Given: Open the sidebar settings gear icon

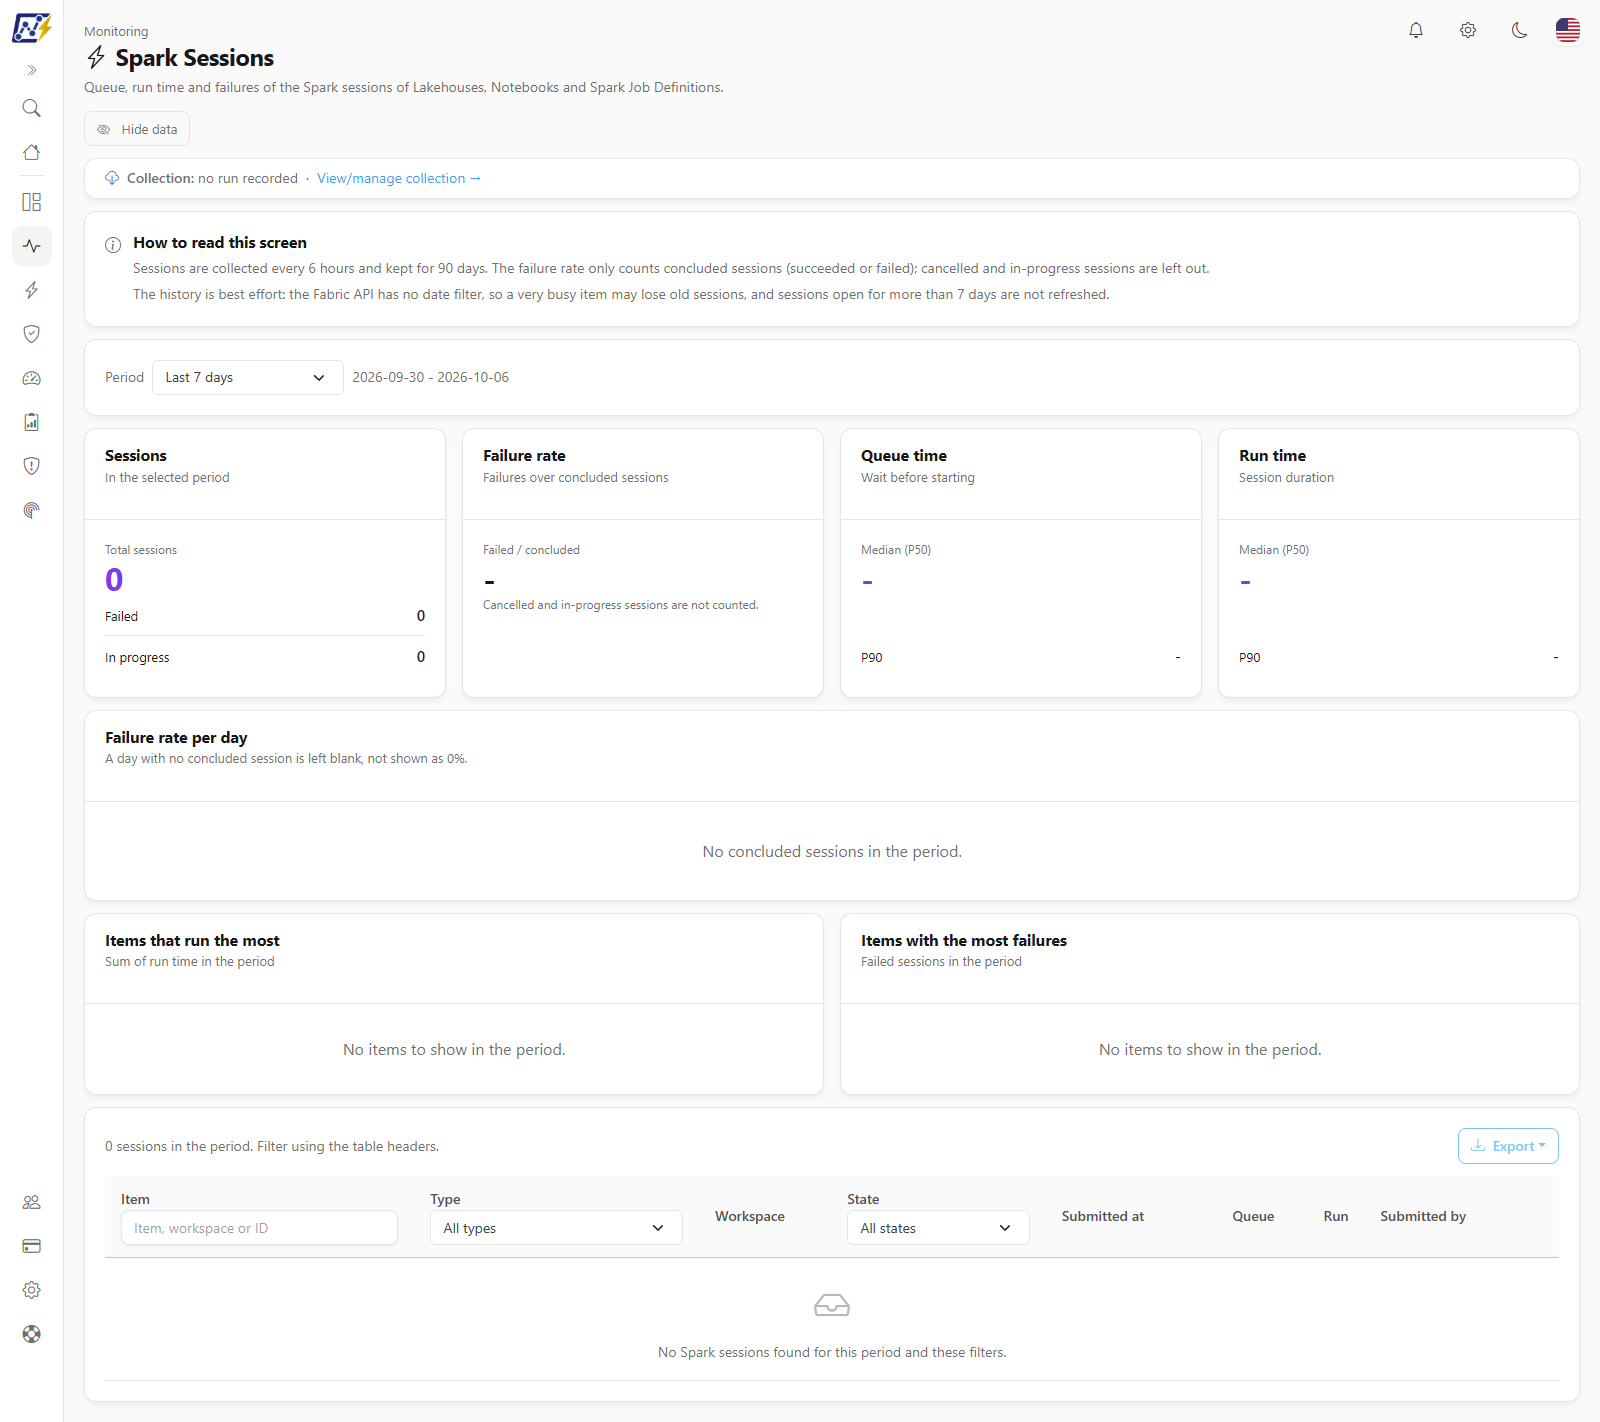Looking at the screenshot, I should point(32,1290).
